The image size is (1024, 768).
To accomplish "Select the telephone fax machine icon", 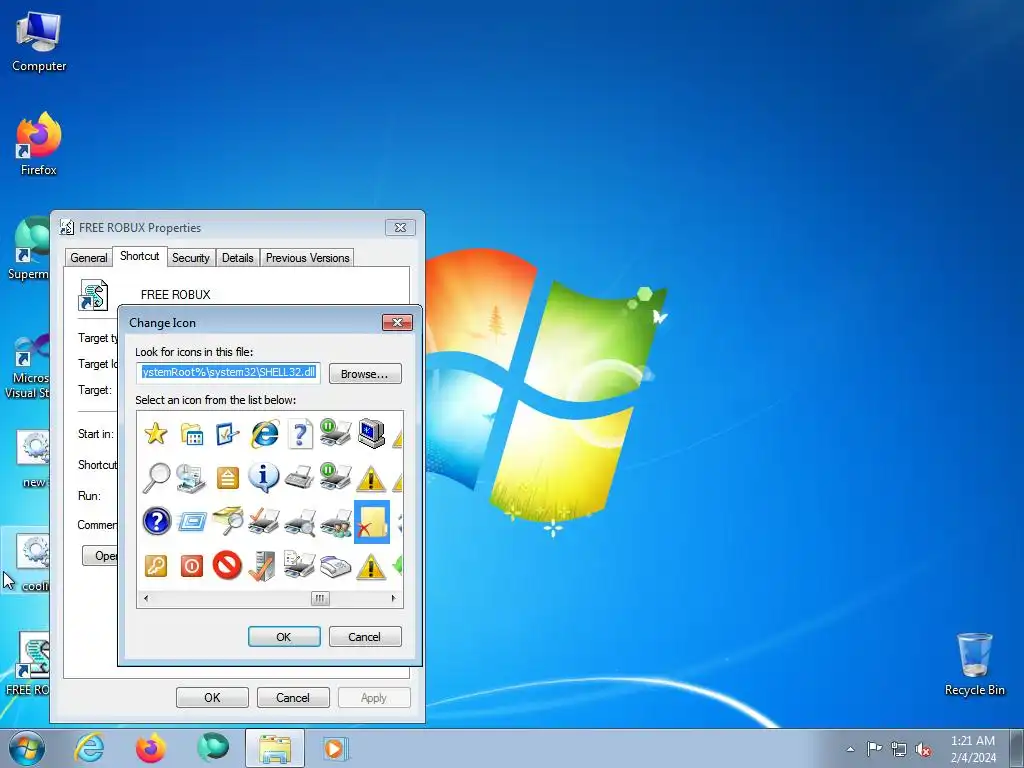I will click(336, 566).
